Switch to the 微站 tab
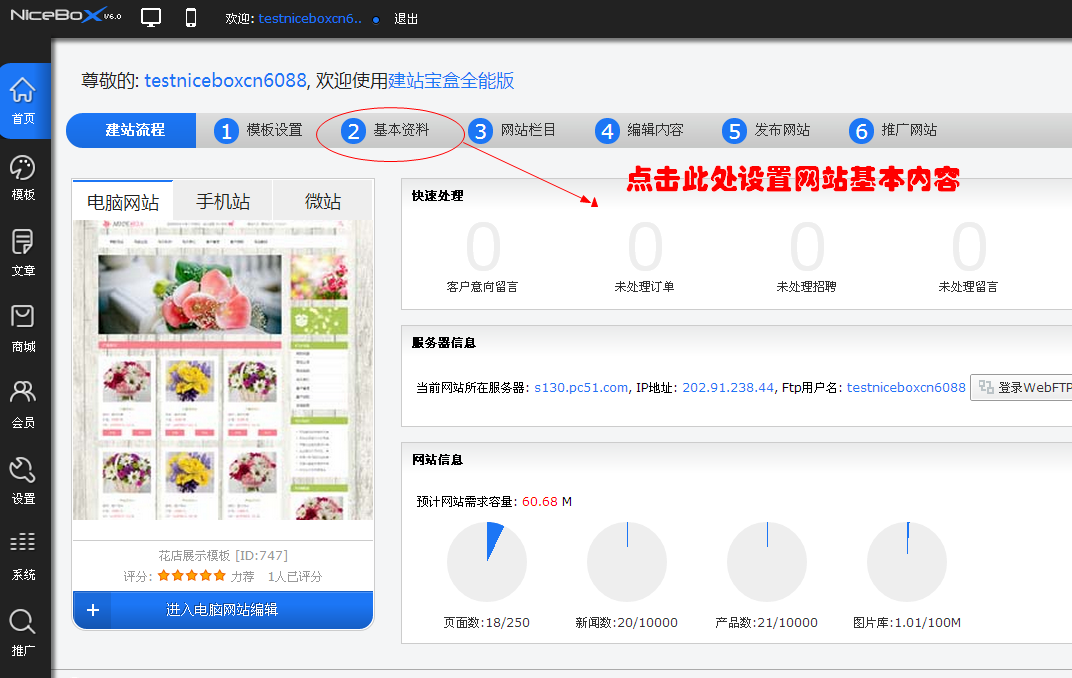Viewport: 1072px width, 678px height. pos(322,200)
